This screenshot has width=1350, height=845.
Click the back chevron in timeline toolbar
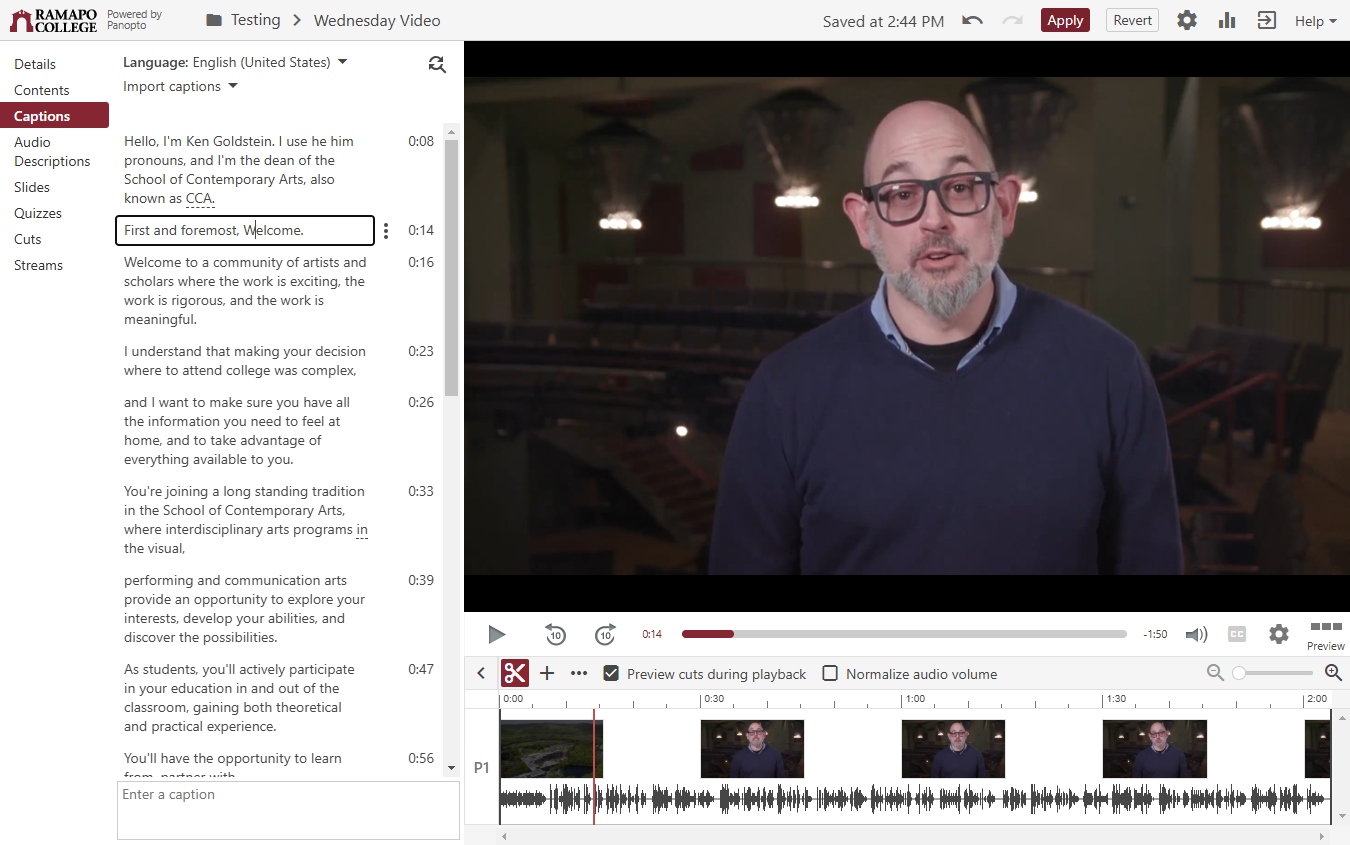(x=481, y=673)
